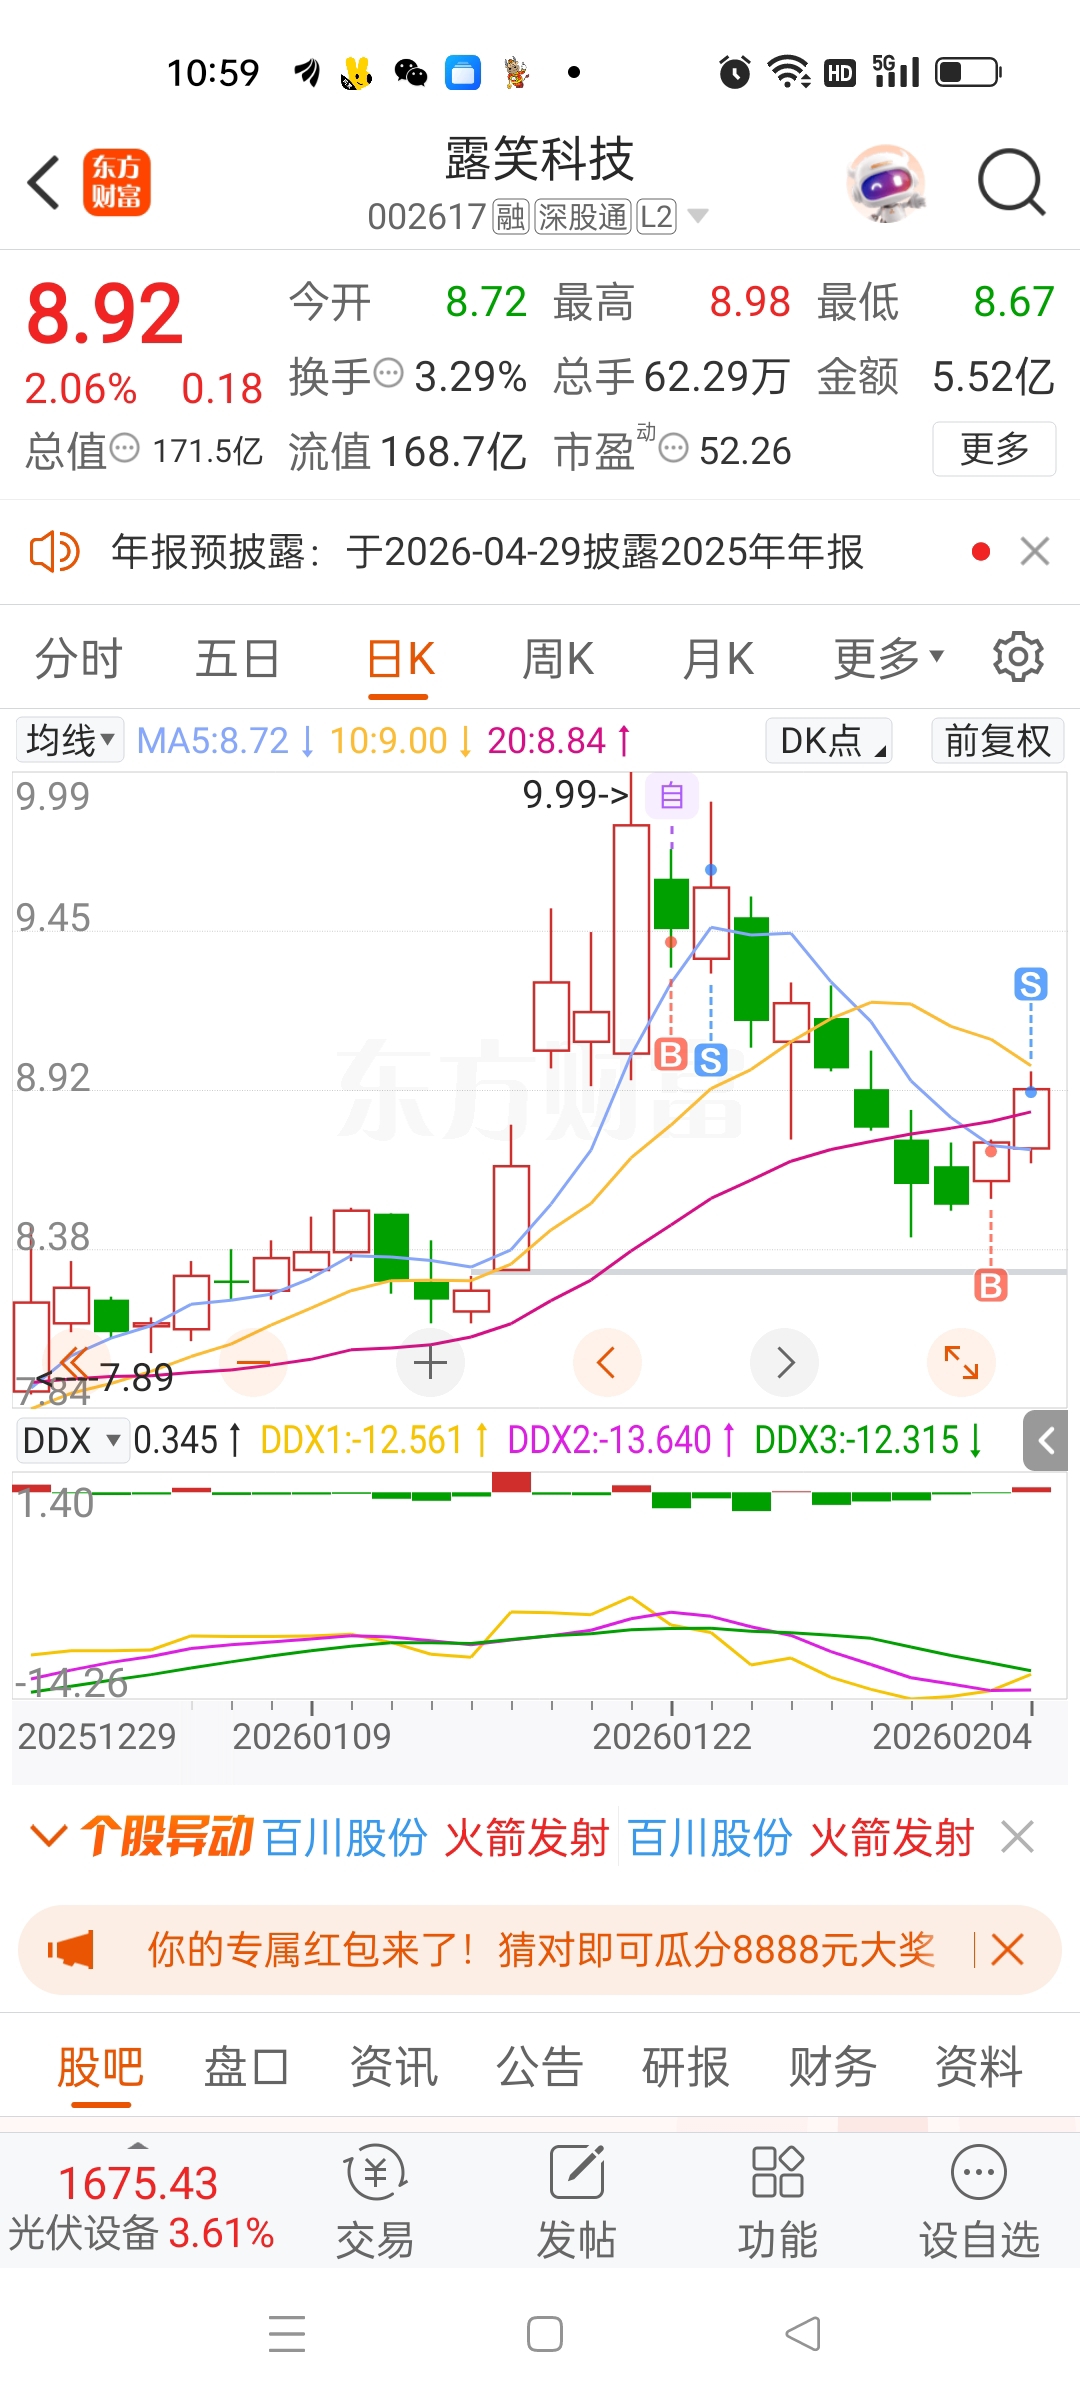This screenshot has height=2400, width=1080.
Task: Open the DDX sub-indicator dropdown
Action: [72, 1441]
